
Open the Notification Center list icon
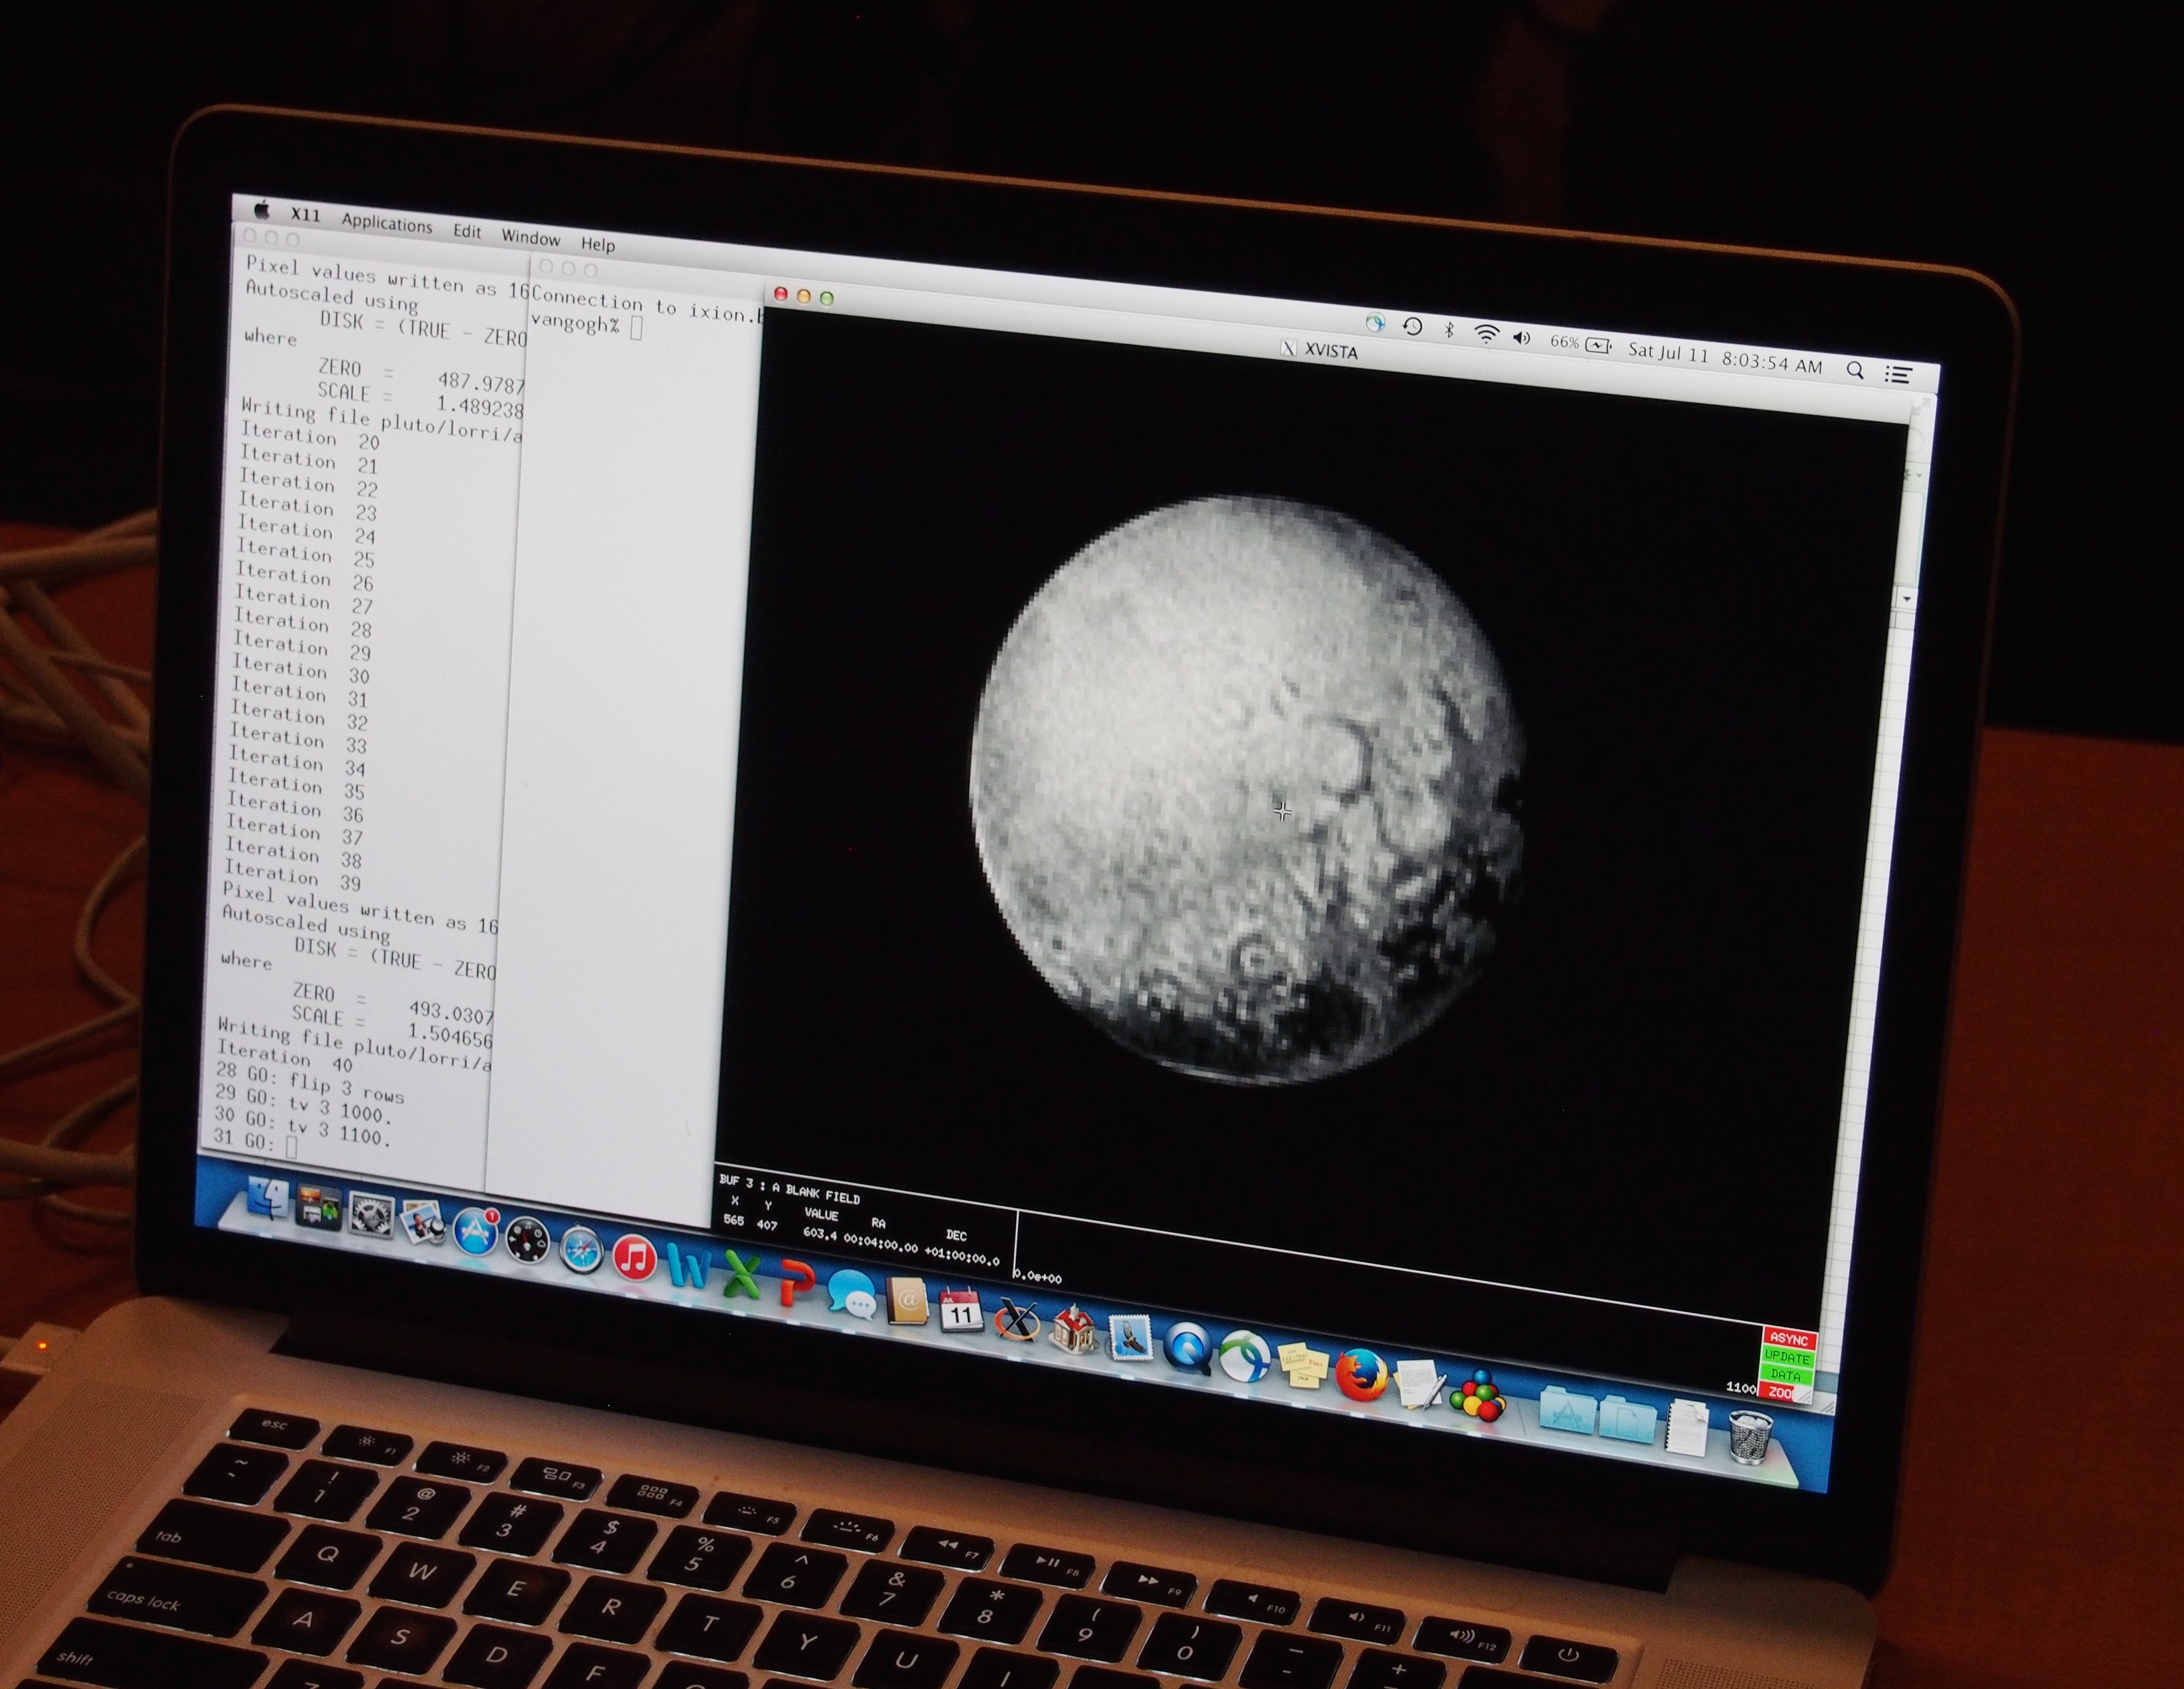tap(1898, 374)
